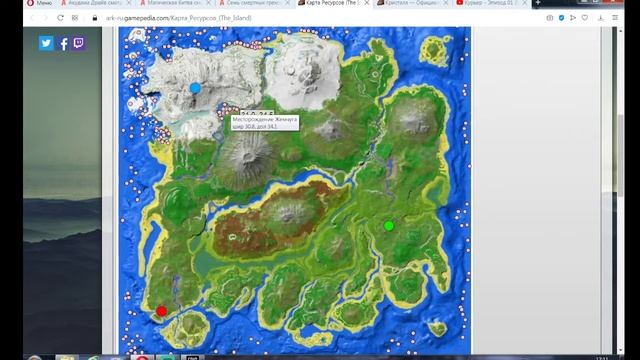Open the Opera icon in the taskbar
640x360 pixels.
pyautogui.click(x=142, y=358)
